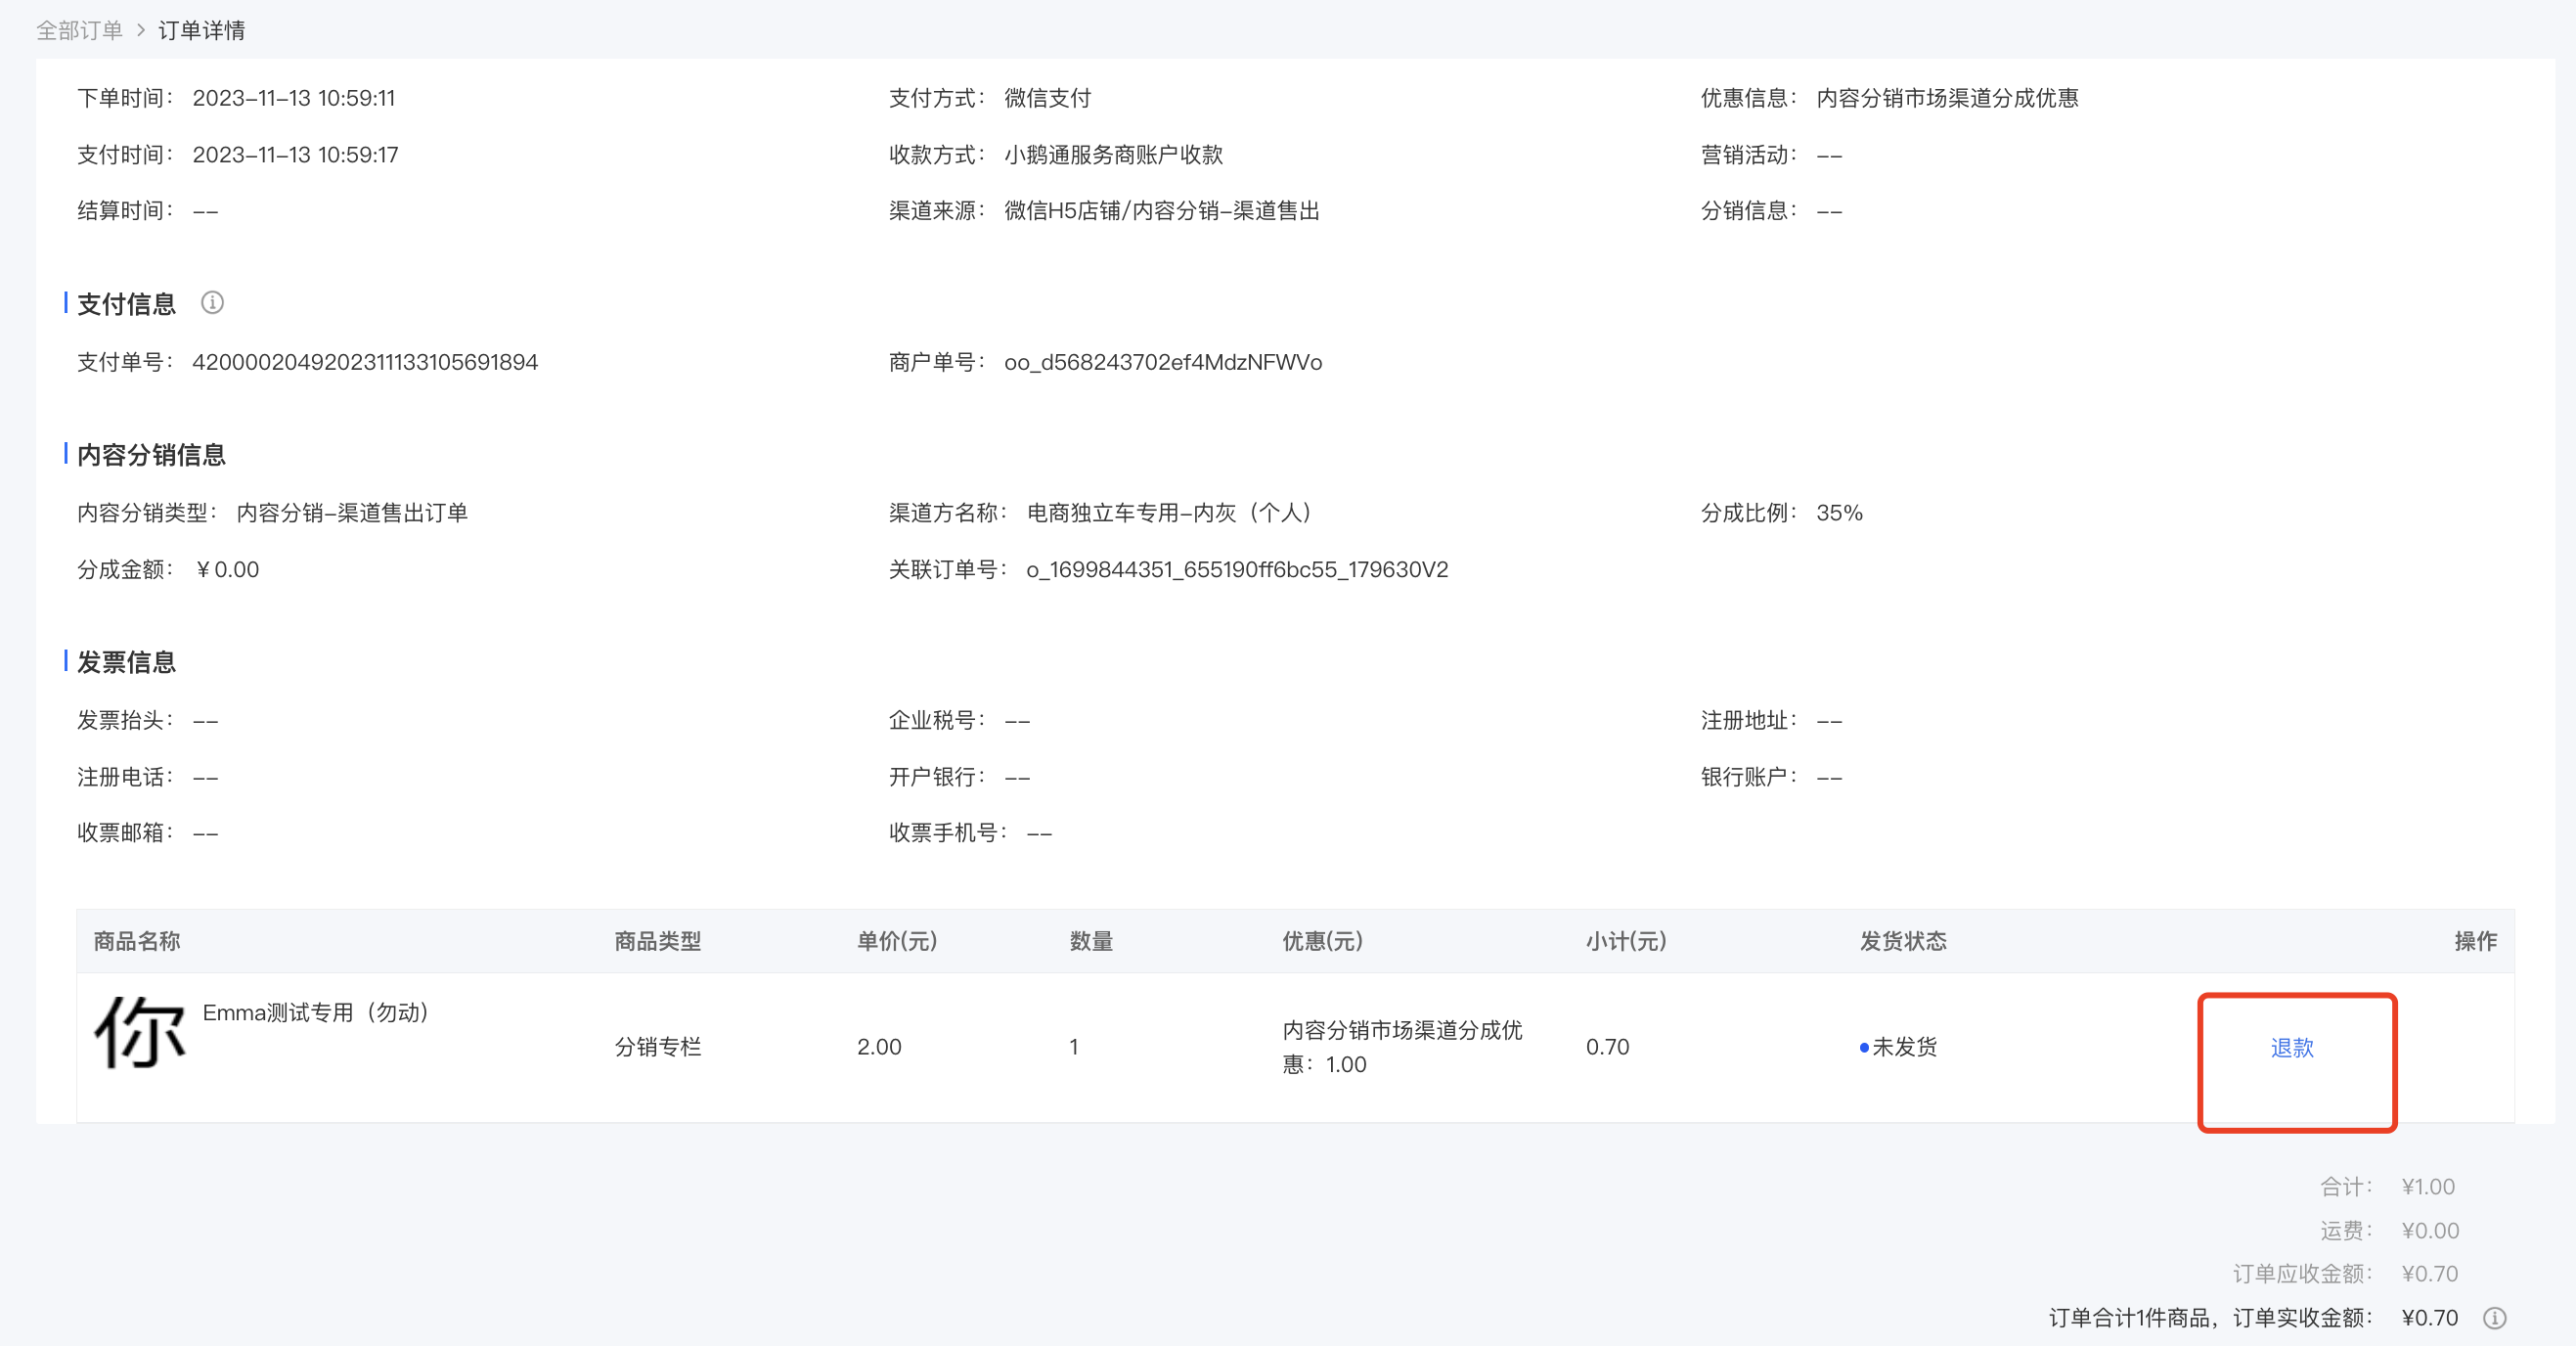Click the 内容分销-渠道售出订单 type text
Viewport: 2576px width, 1346px height.
coord(352,513)
